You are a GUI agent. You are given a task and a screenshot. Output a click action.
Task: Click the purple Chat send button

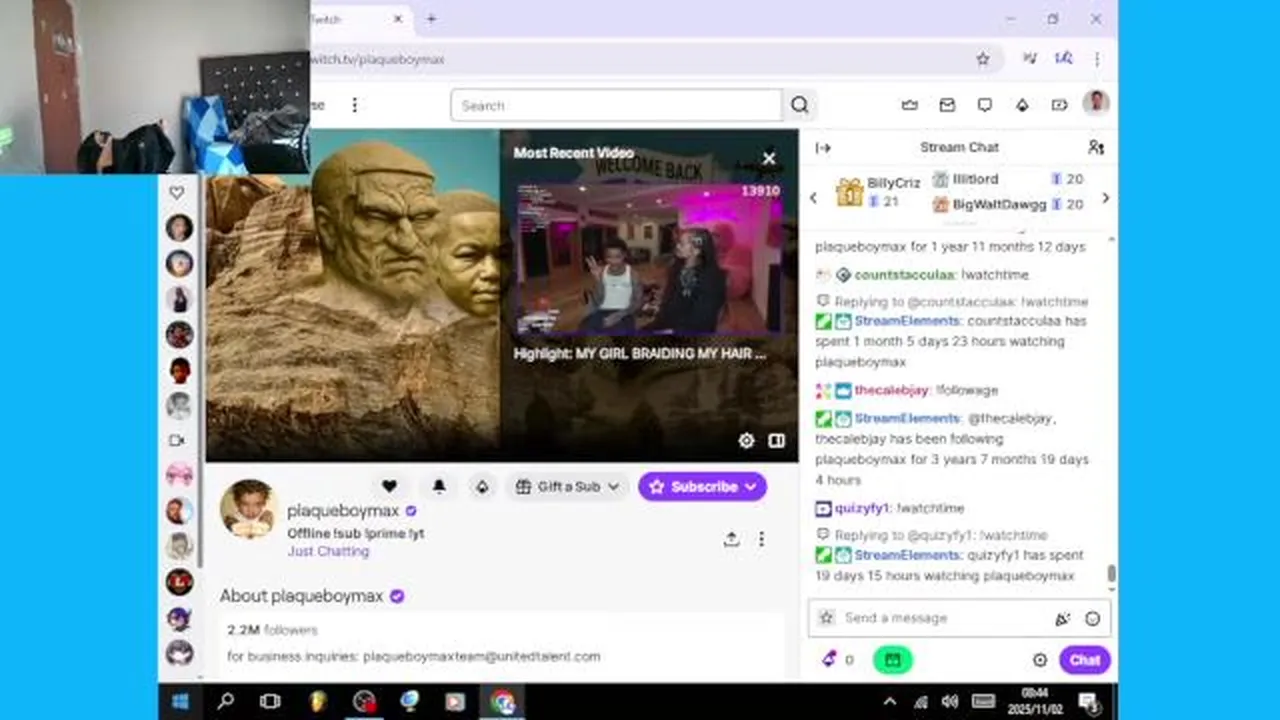pos(1085,660)
